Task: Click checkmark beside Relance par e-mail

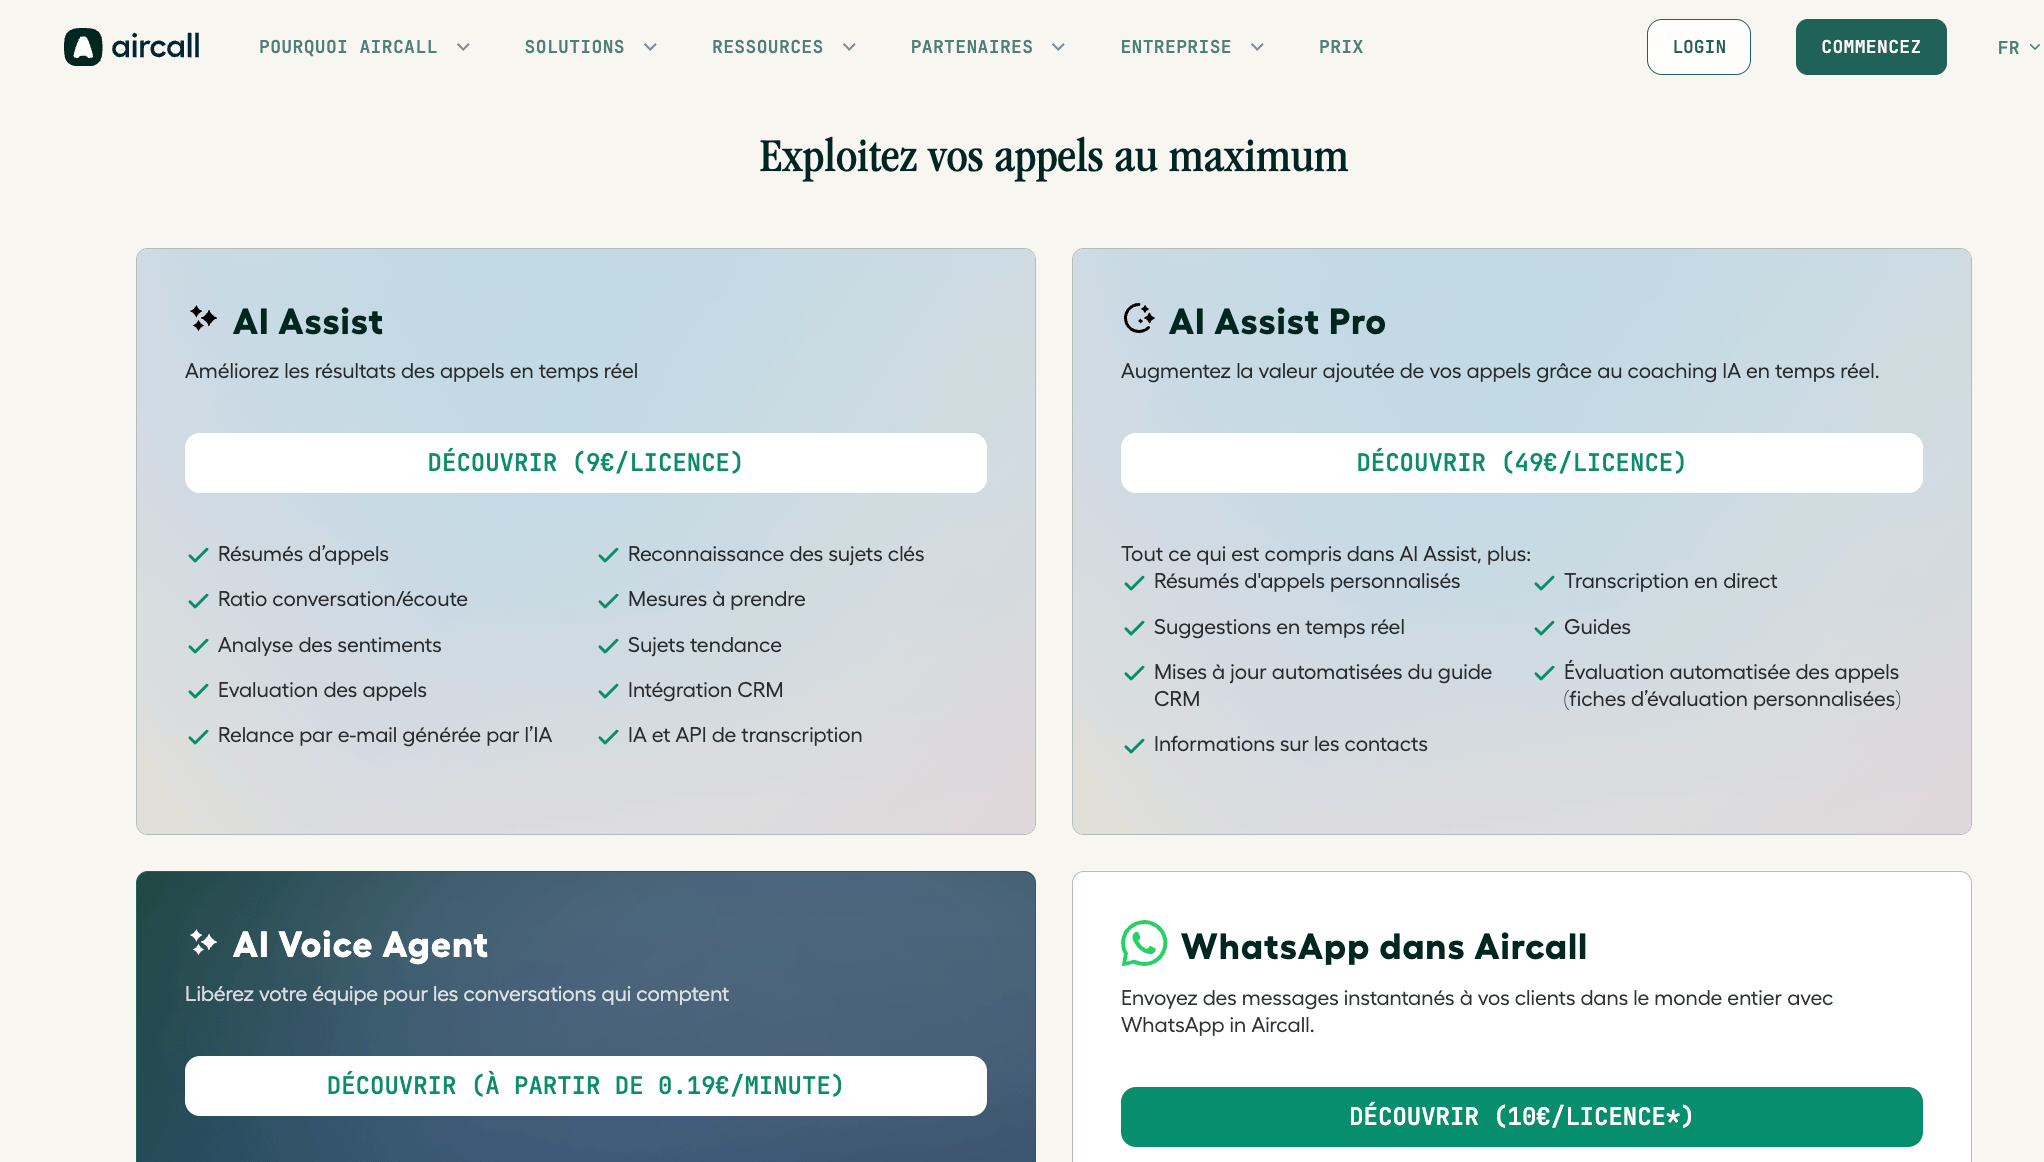Action: click(x=198, y=737)
